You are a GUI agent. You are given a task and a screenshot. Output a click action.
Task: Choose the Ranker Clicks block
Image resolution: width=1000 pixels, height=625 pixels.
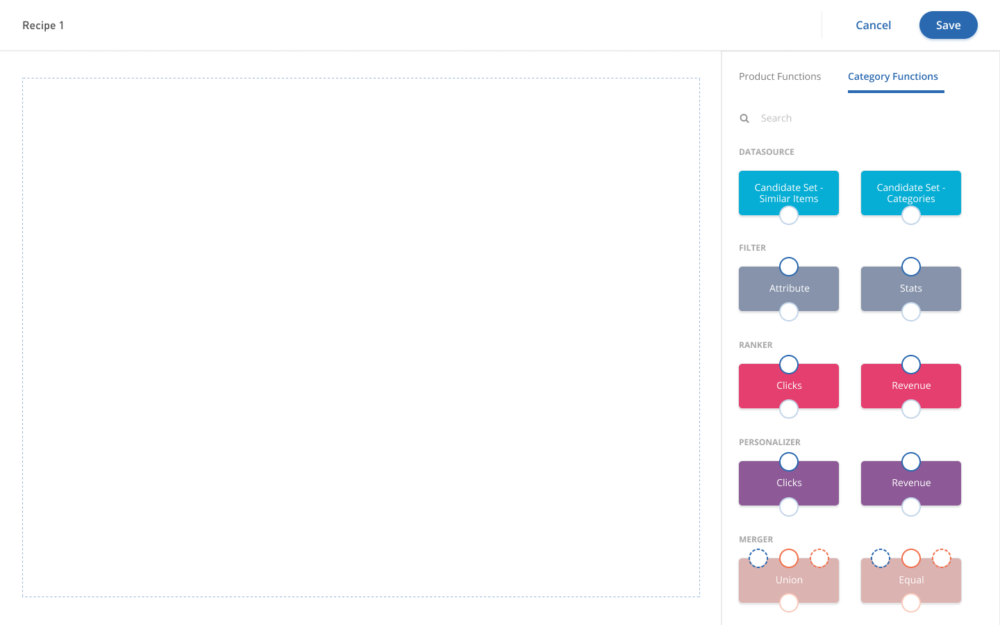click(x=788, y=386)
